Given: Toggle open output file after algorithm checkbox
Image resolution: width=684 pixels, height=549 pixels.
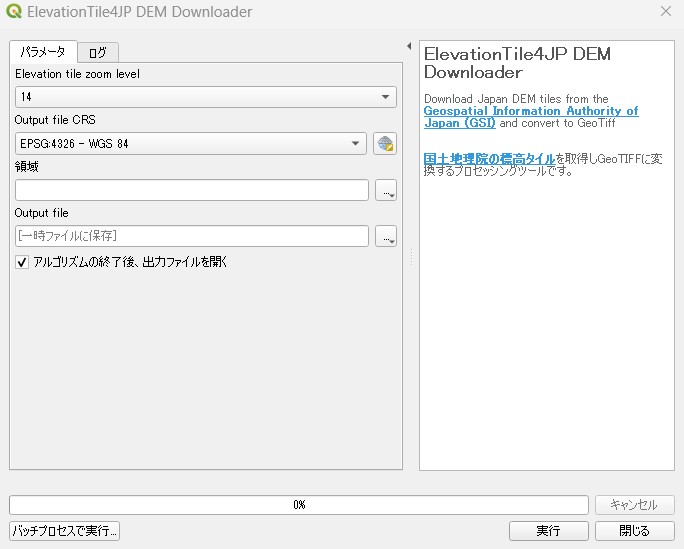Looking at the screenshot, I should [22, 262].
